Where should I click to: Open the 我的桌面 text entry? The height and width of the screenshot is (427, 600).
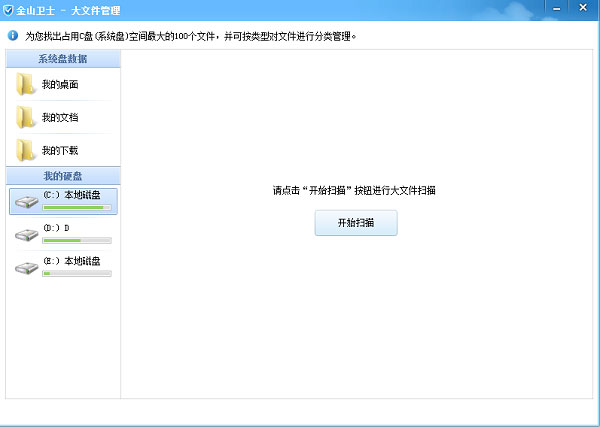click(x=60, y=85)
